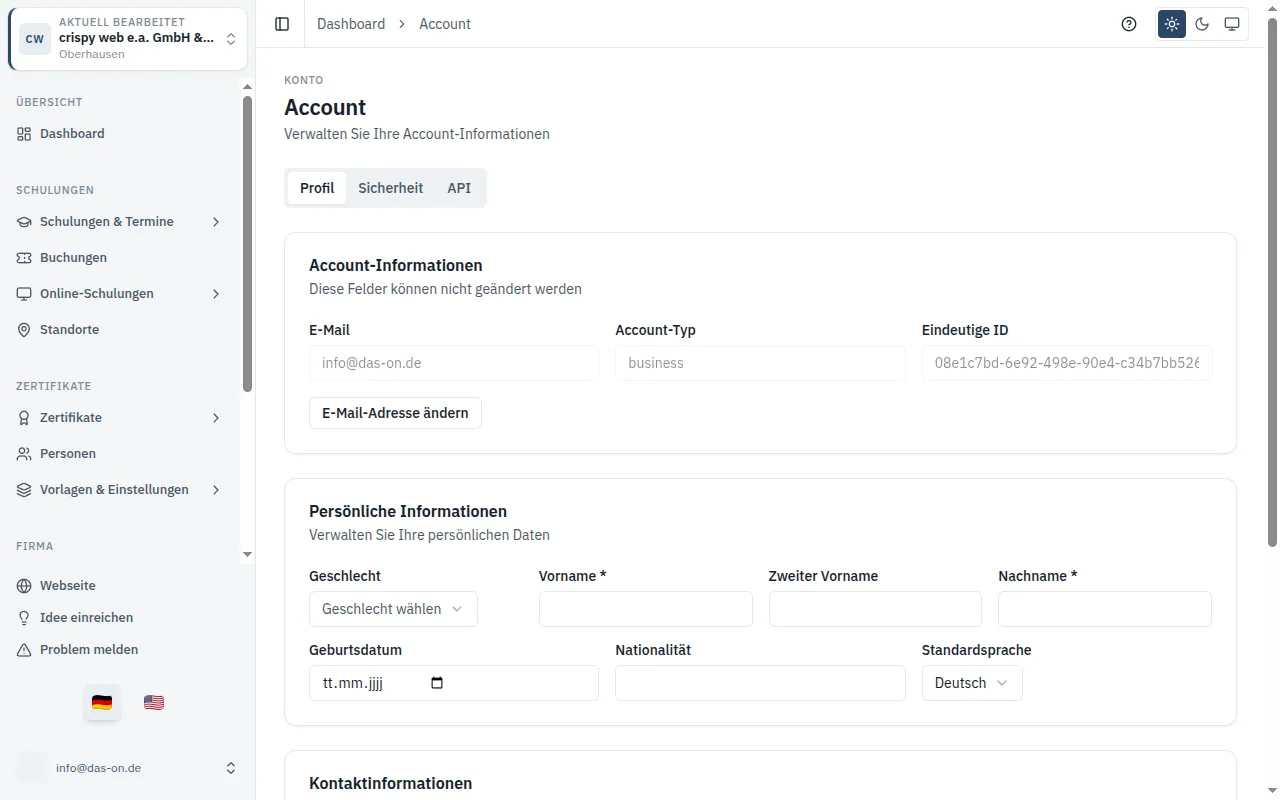Click the Webseite globe icon

[24, 586]
